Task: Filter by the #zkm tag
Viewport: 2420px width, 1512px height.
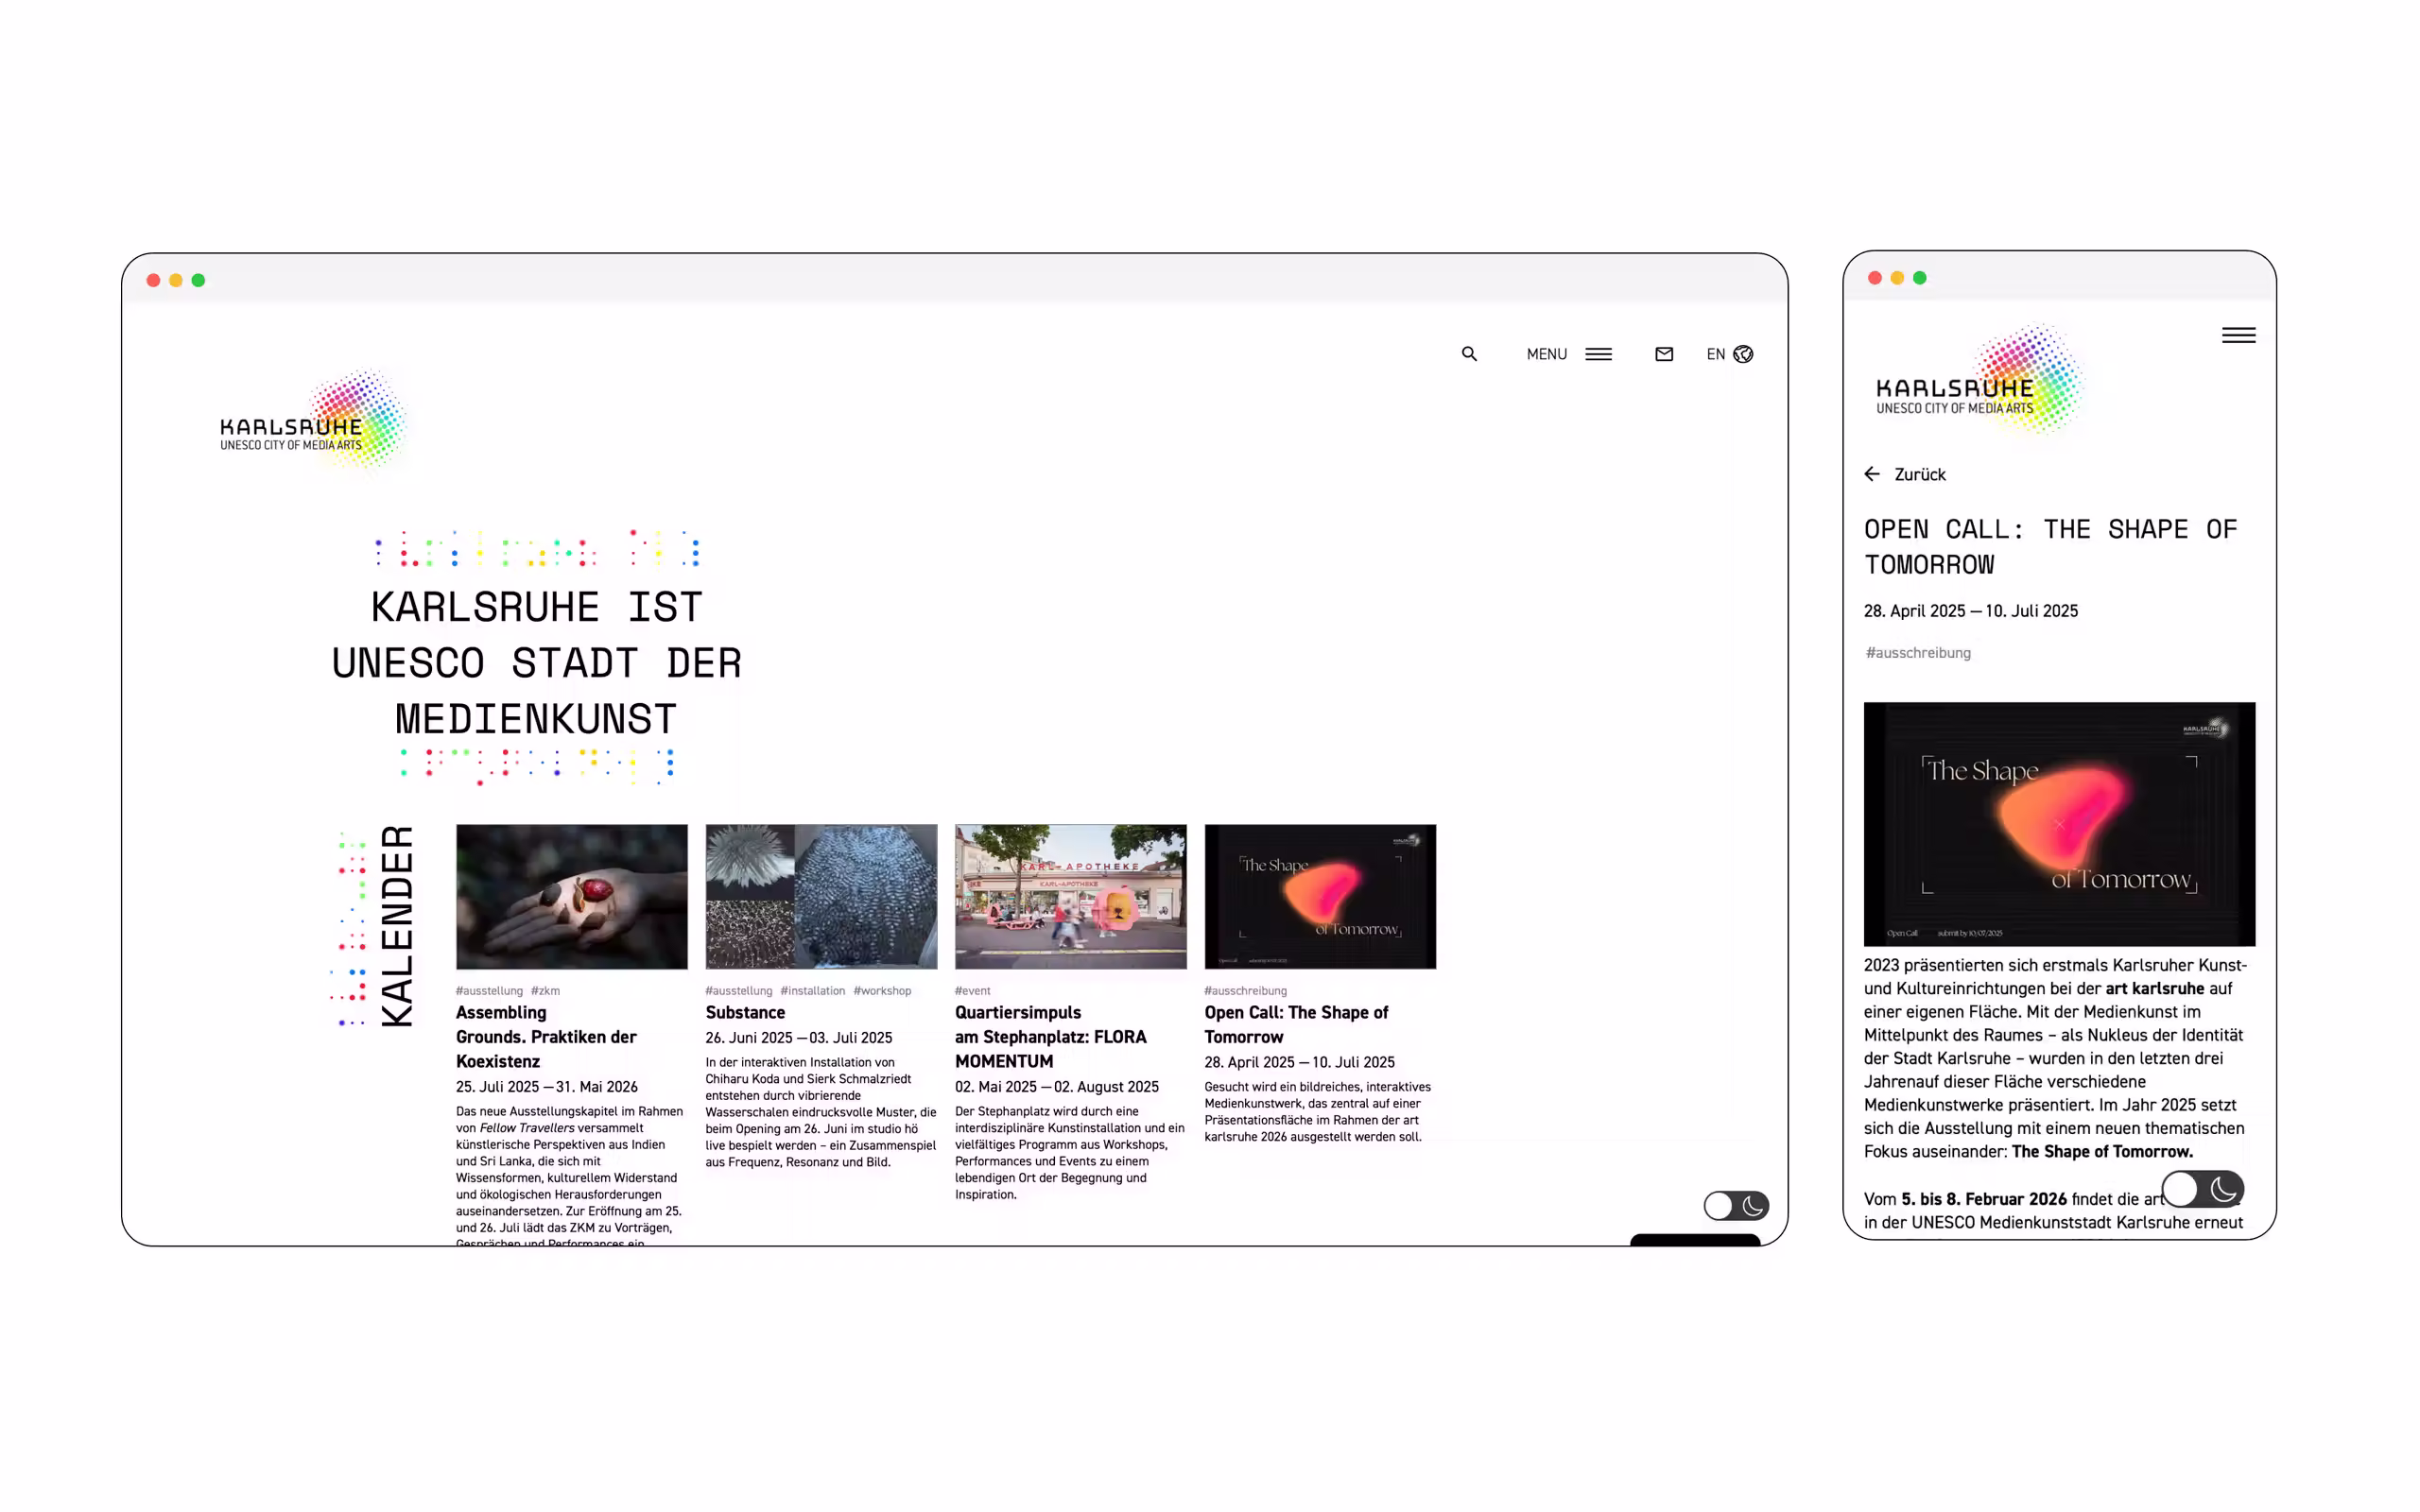Action: click(x=545, y=990)
